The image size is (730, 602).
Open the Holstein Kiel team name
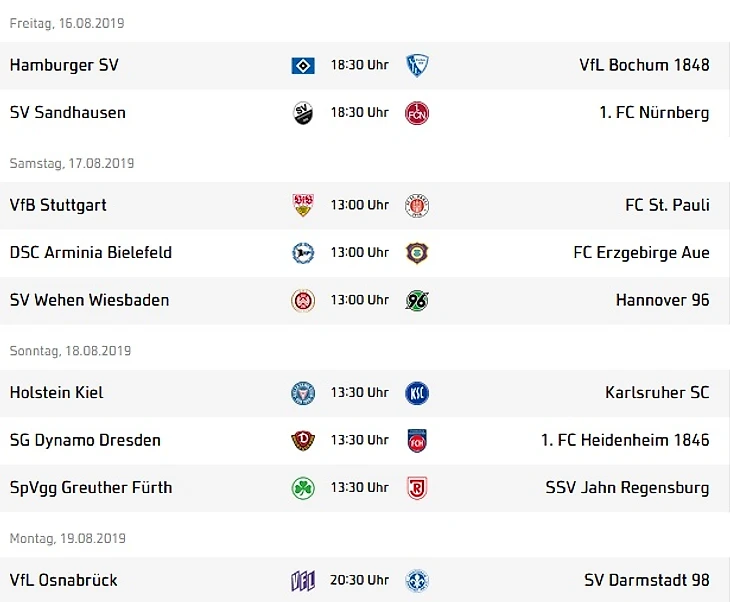tap(56, 392)
